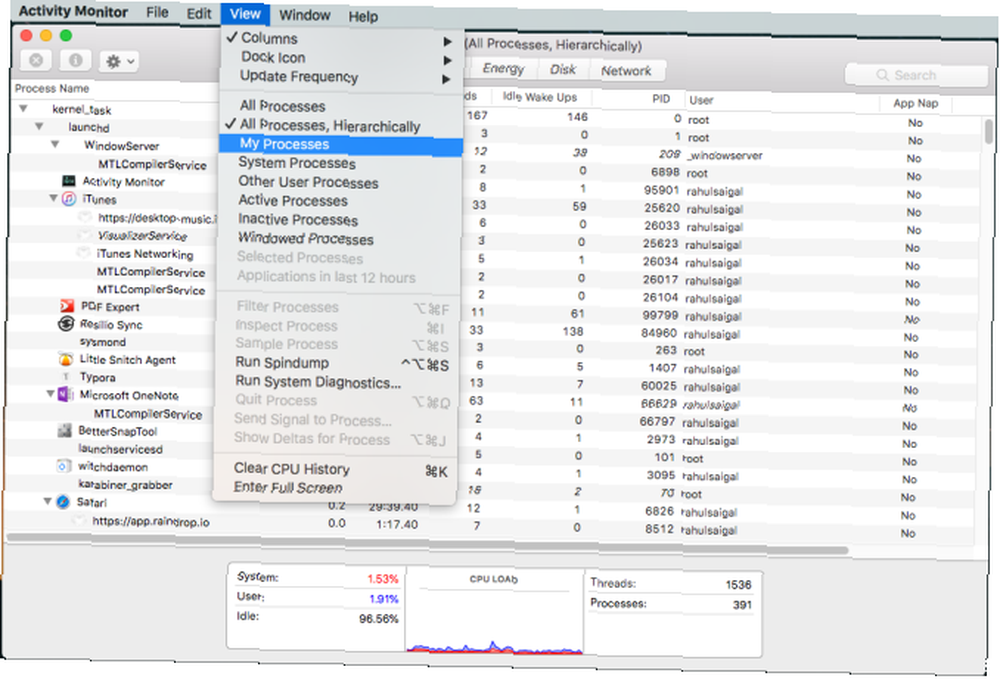Viewport: 1000px width, 679px height.
Task: Select the iTunes Networking process row
Action: [x=145, y=254]
